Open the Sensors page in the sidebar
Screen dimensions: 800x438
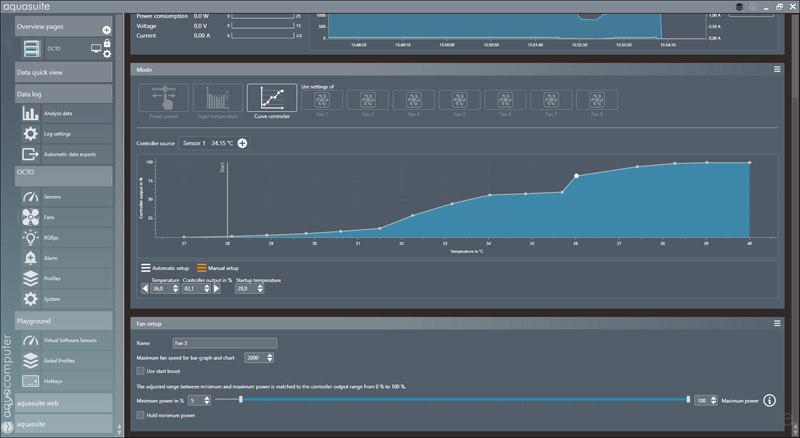(52, 197)
